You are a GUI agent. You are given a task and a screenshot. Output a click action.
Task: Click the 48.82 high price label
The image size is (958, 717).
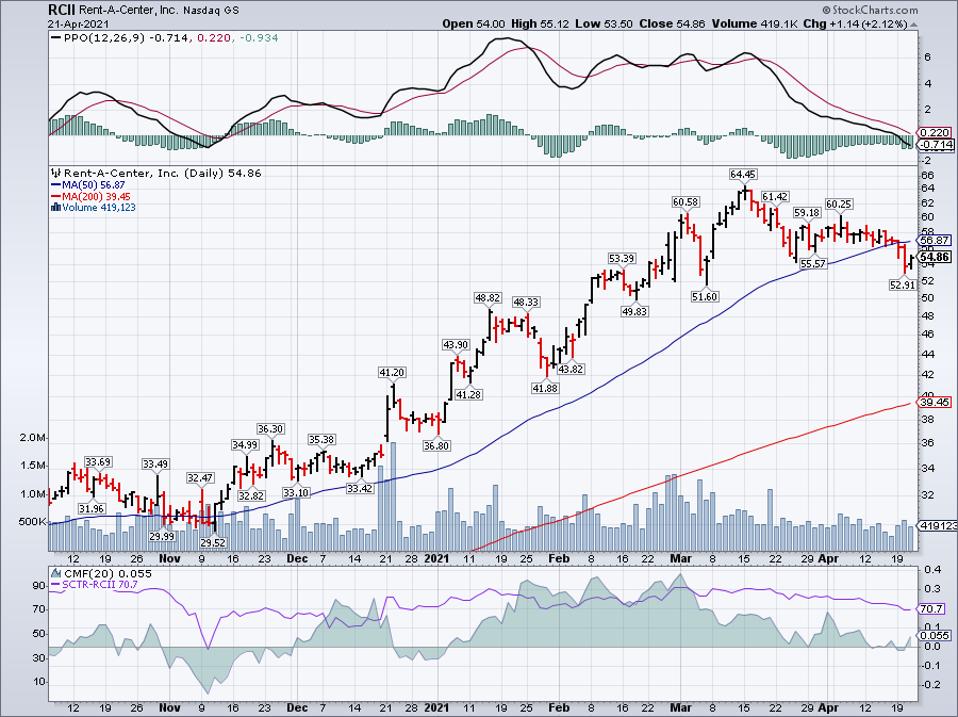coord(488,298)
